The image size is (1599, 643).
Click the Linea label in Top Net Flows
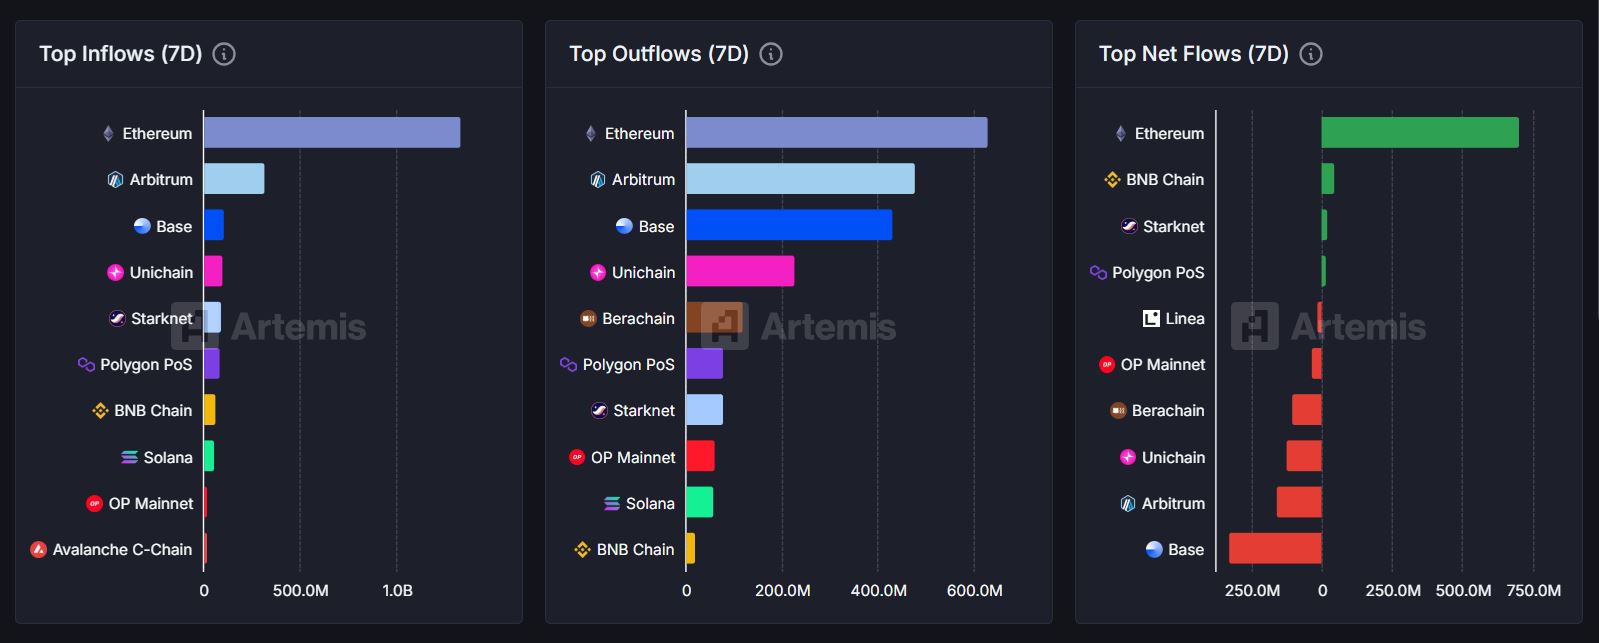pos(1185,318)
